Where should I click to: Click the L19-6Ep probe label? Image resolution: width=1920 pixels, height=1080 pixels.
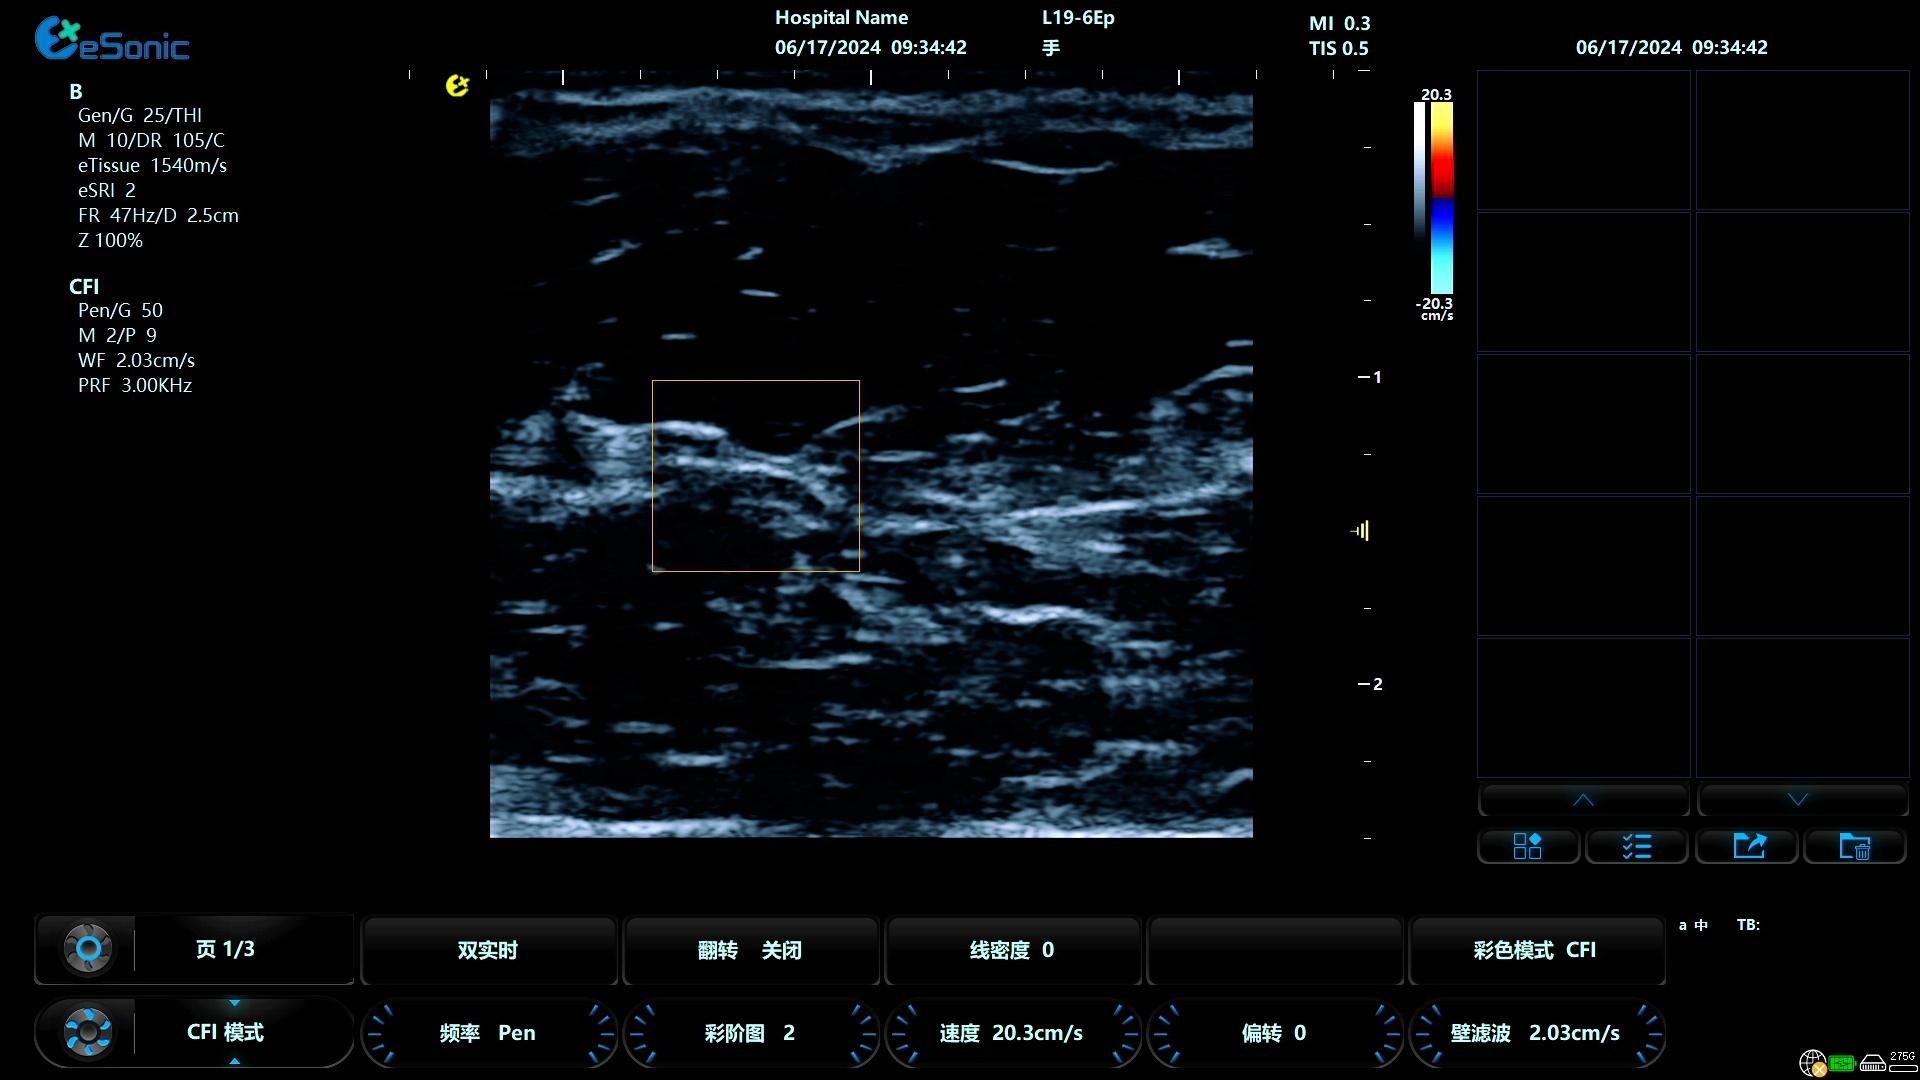click(x=1078, y=18)
